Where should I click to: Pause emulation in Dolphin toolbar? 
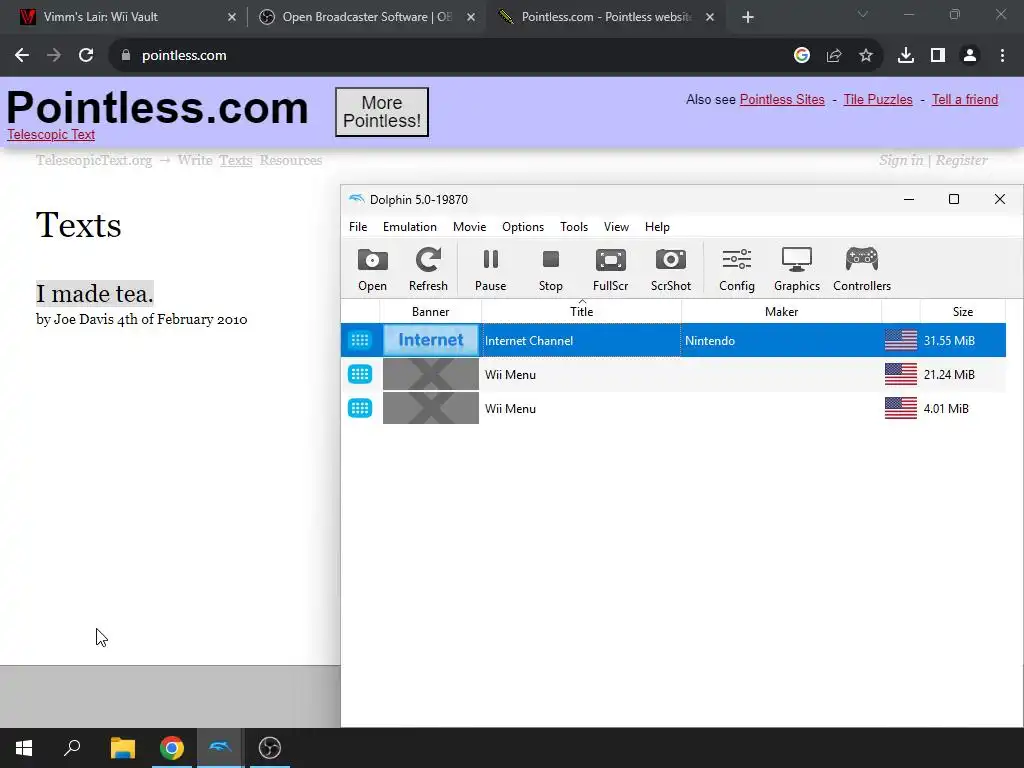click(x=490, y=269)
